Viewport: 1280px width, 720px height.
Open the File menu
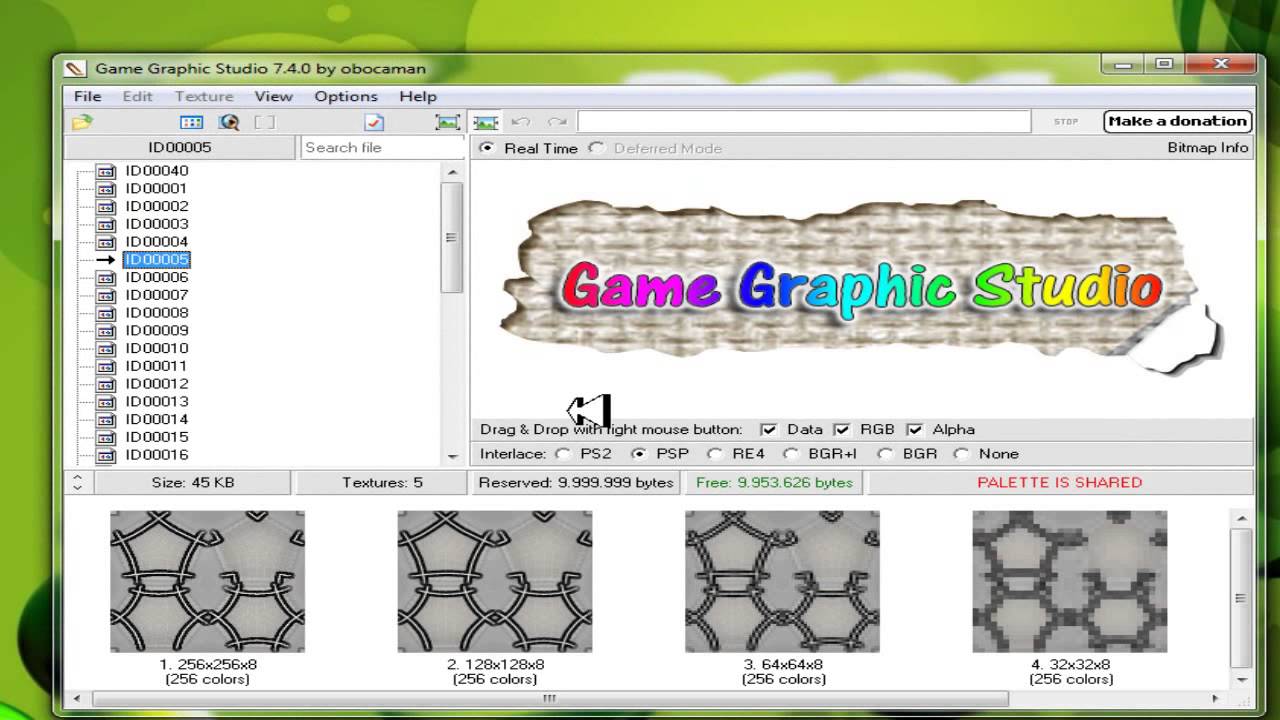click(87, 96)
